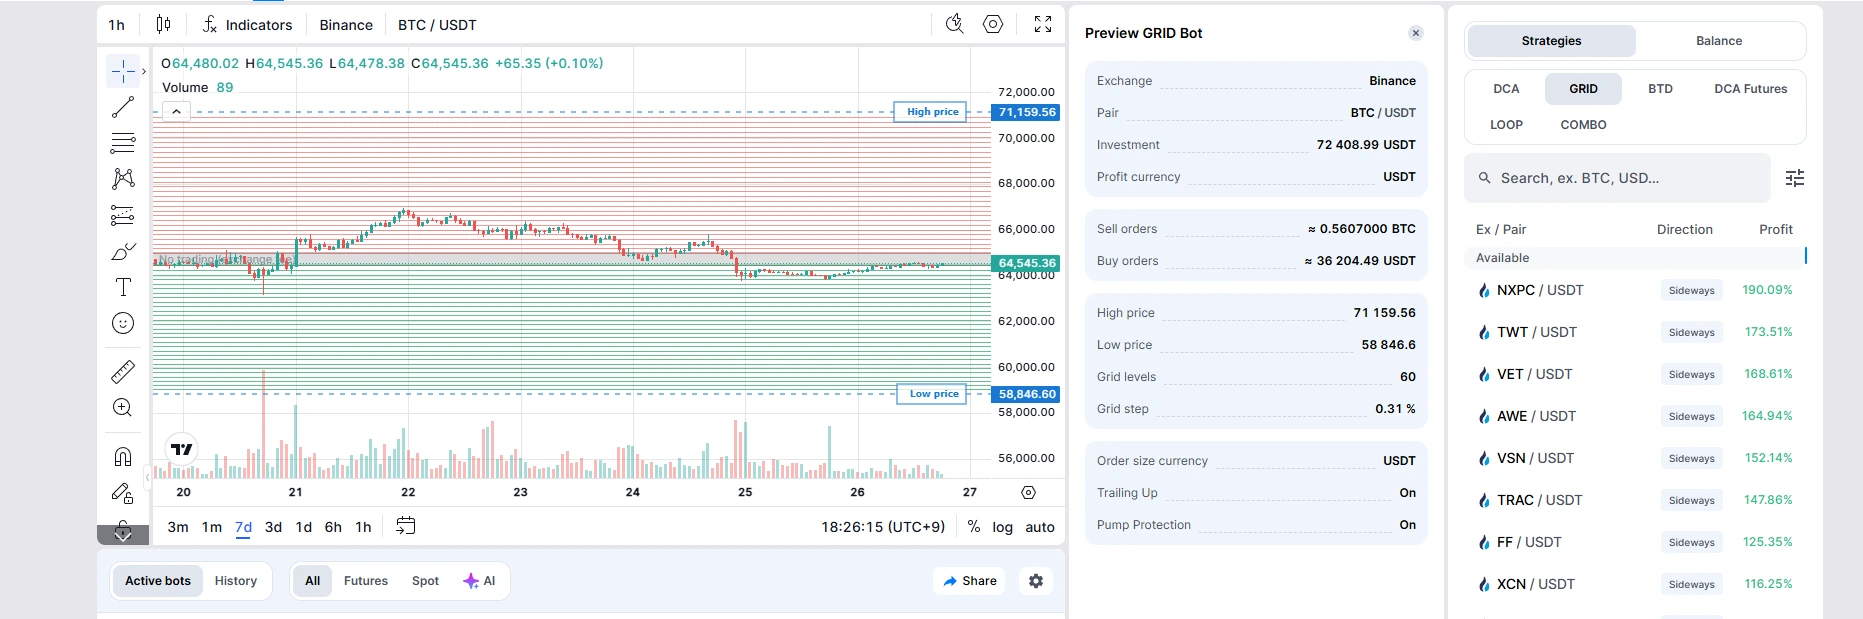Image resolution: width=1863 pixels, height=619 pixels.
Task: Open the 1h interval dropdown
Action: tap(117, 25)
